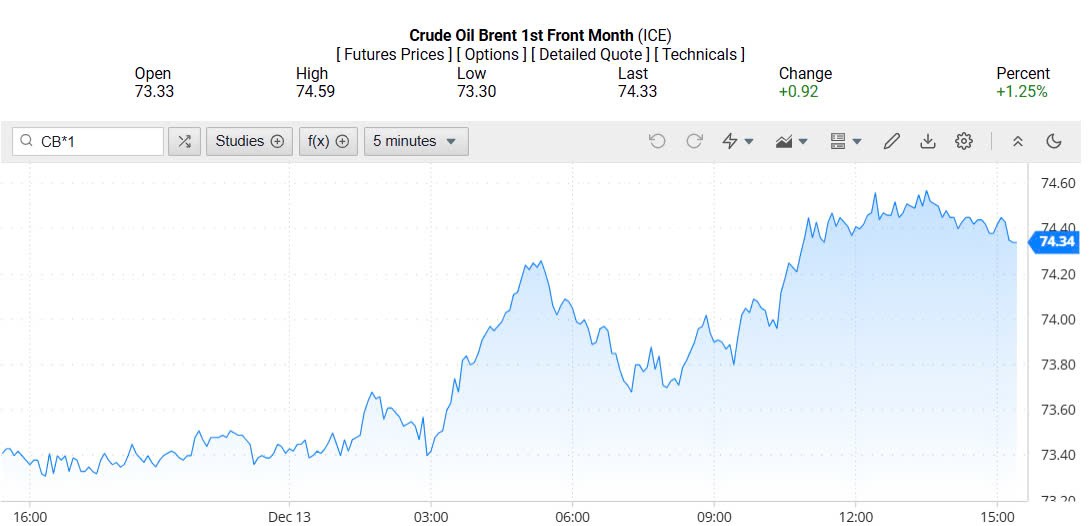
Task: Open chart settings gear
Action: click(x=963, y=141)
